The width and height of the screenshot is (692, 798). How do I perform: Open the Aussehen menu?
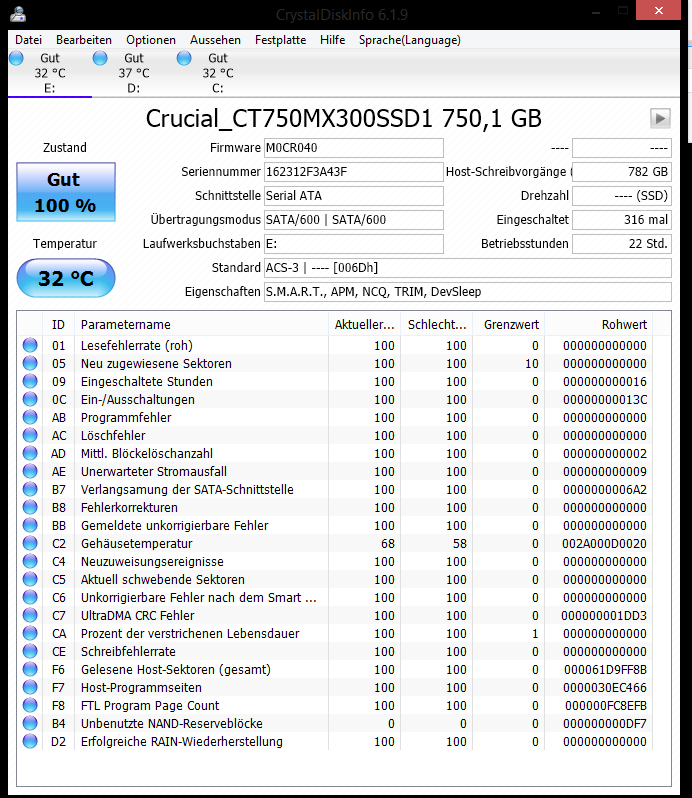(x=215, y=40)
